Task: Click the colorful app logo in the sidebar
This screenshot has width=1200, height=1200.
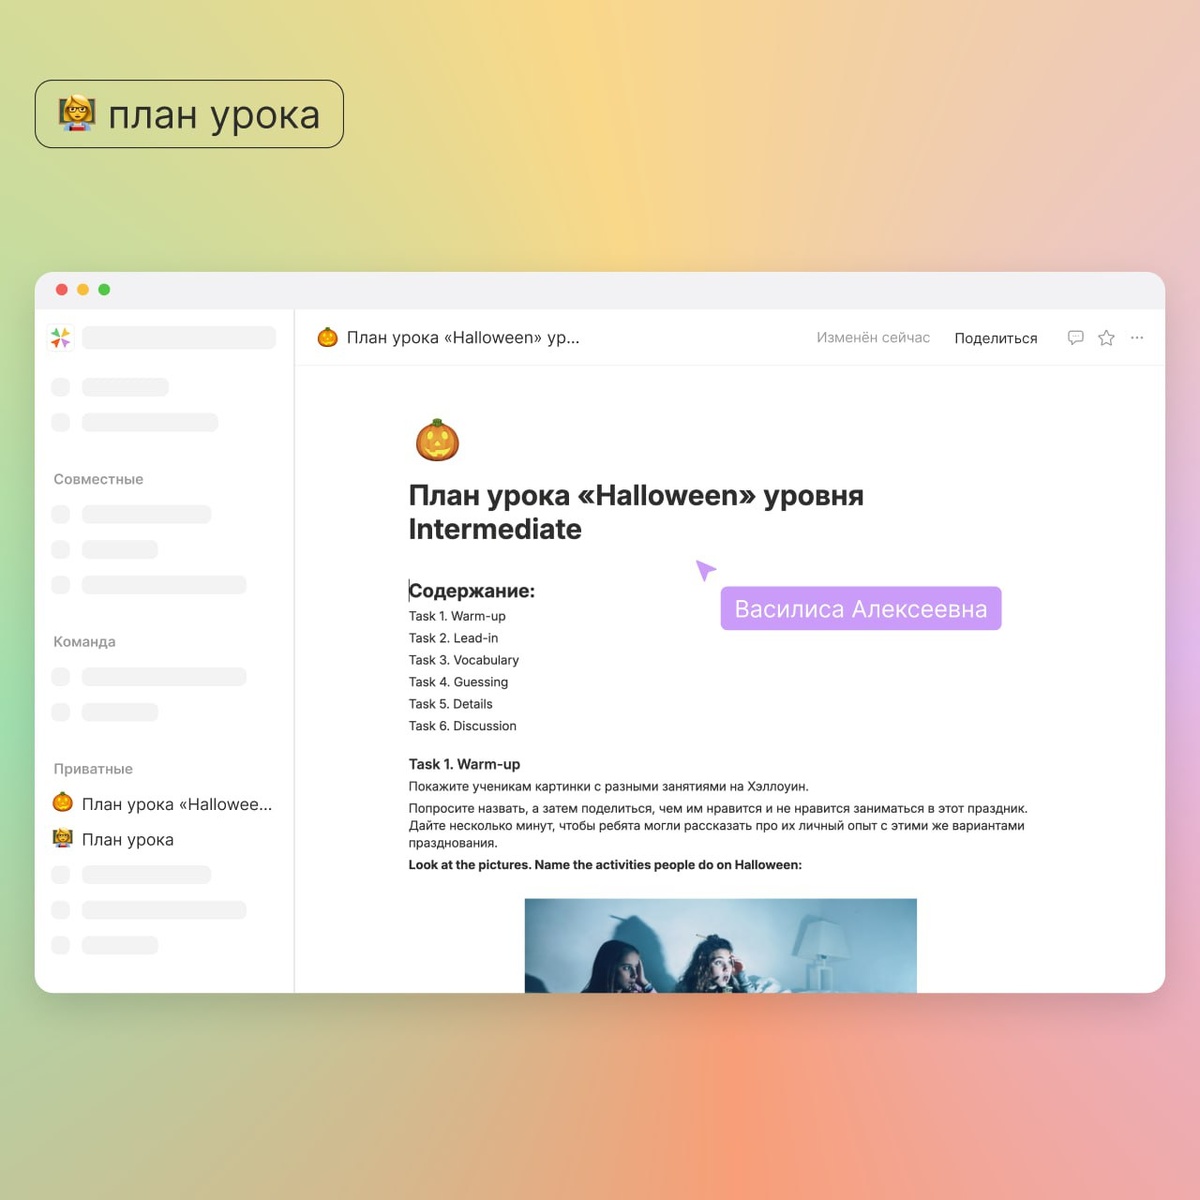Action: click(61, 338)
